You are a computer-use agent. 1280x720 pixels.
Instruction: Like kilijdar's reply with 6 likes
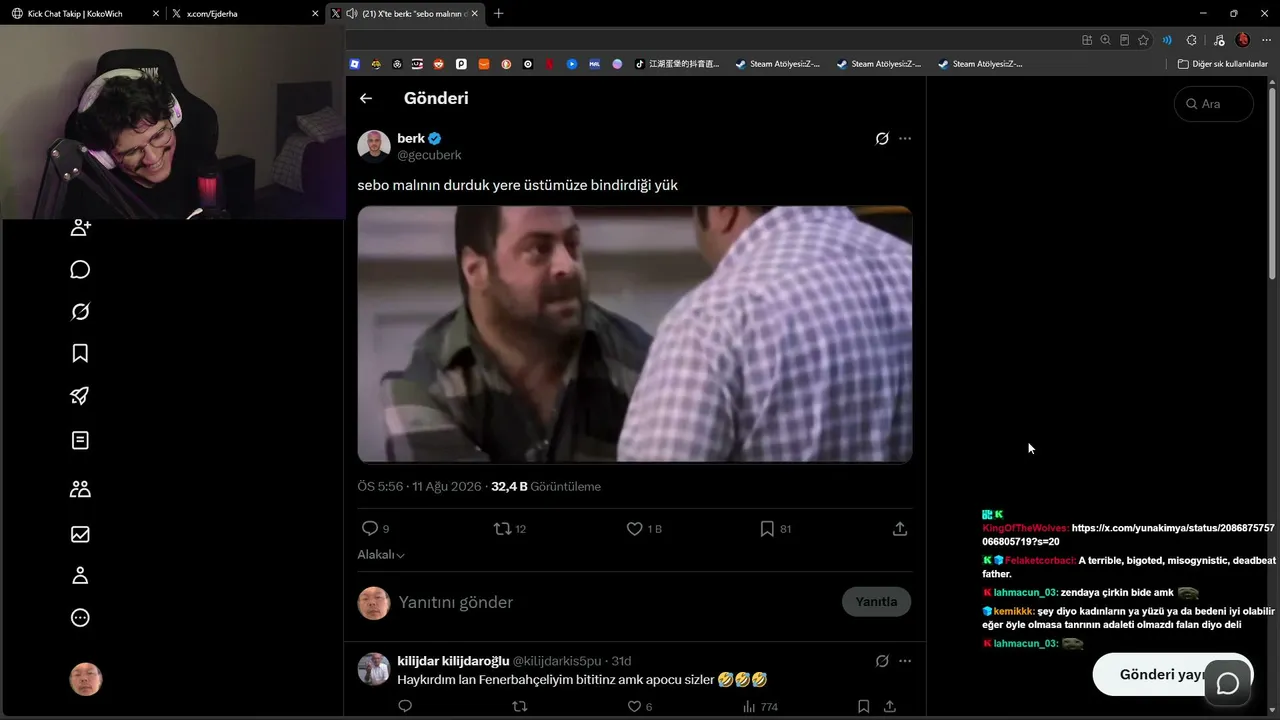[634, 707]
